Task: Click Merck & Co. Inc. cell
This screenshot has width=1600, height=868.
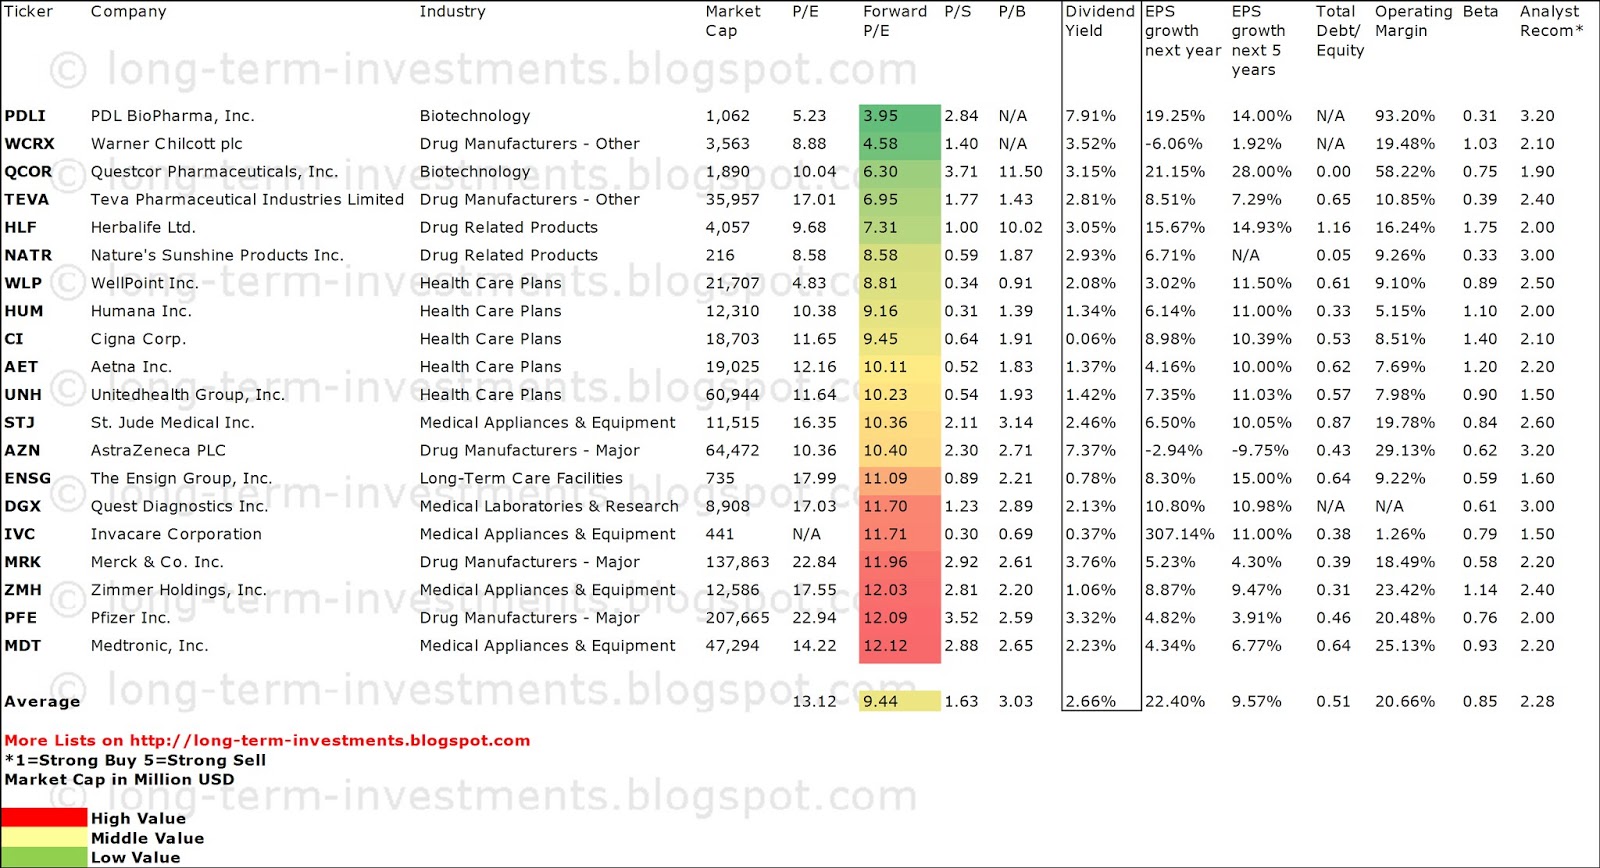Action: (157, 563)
